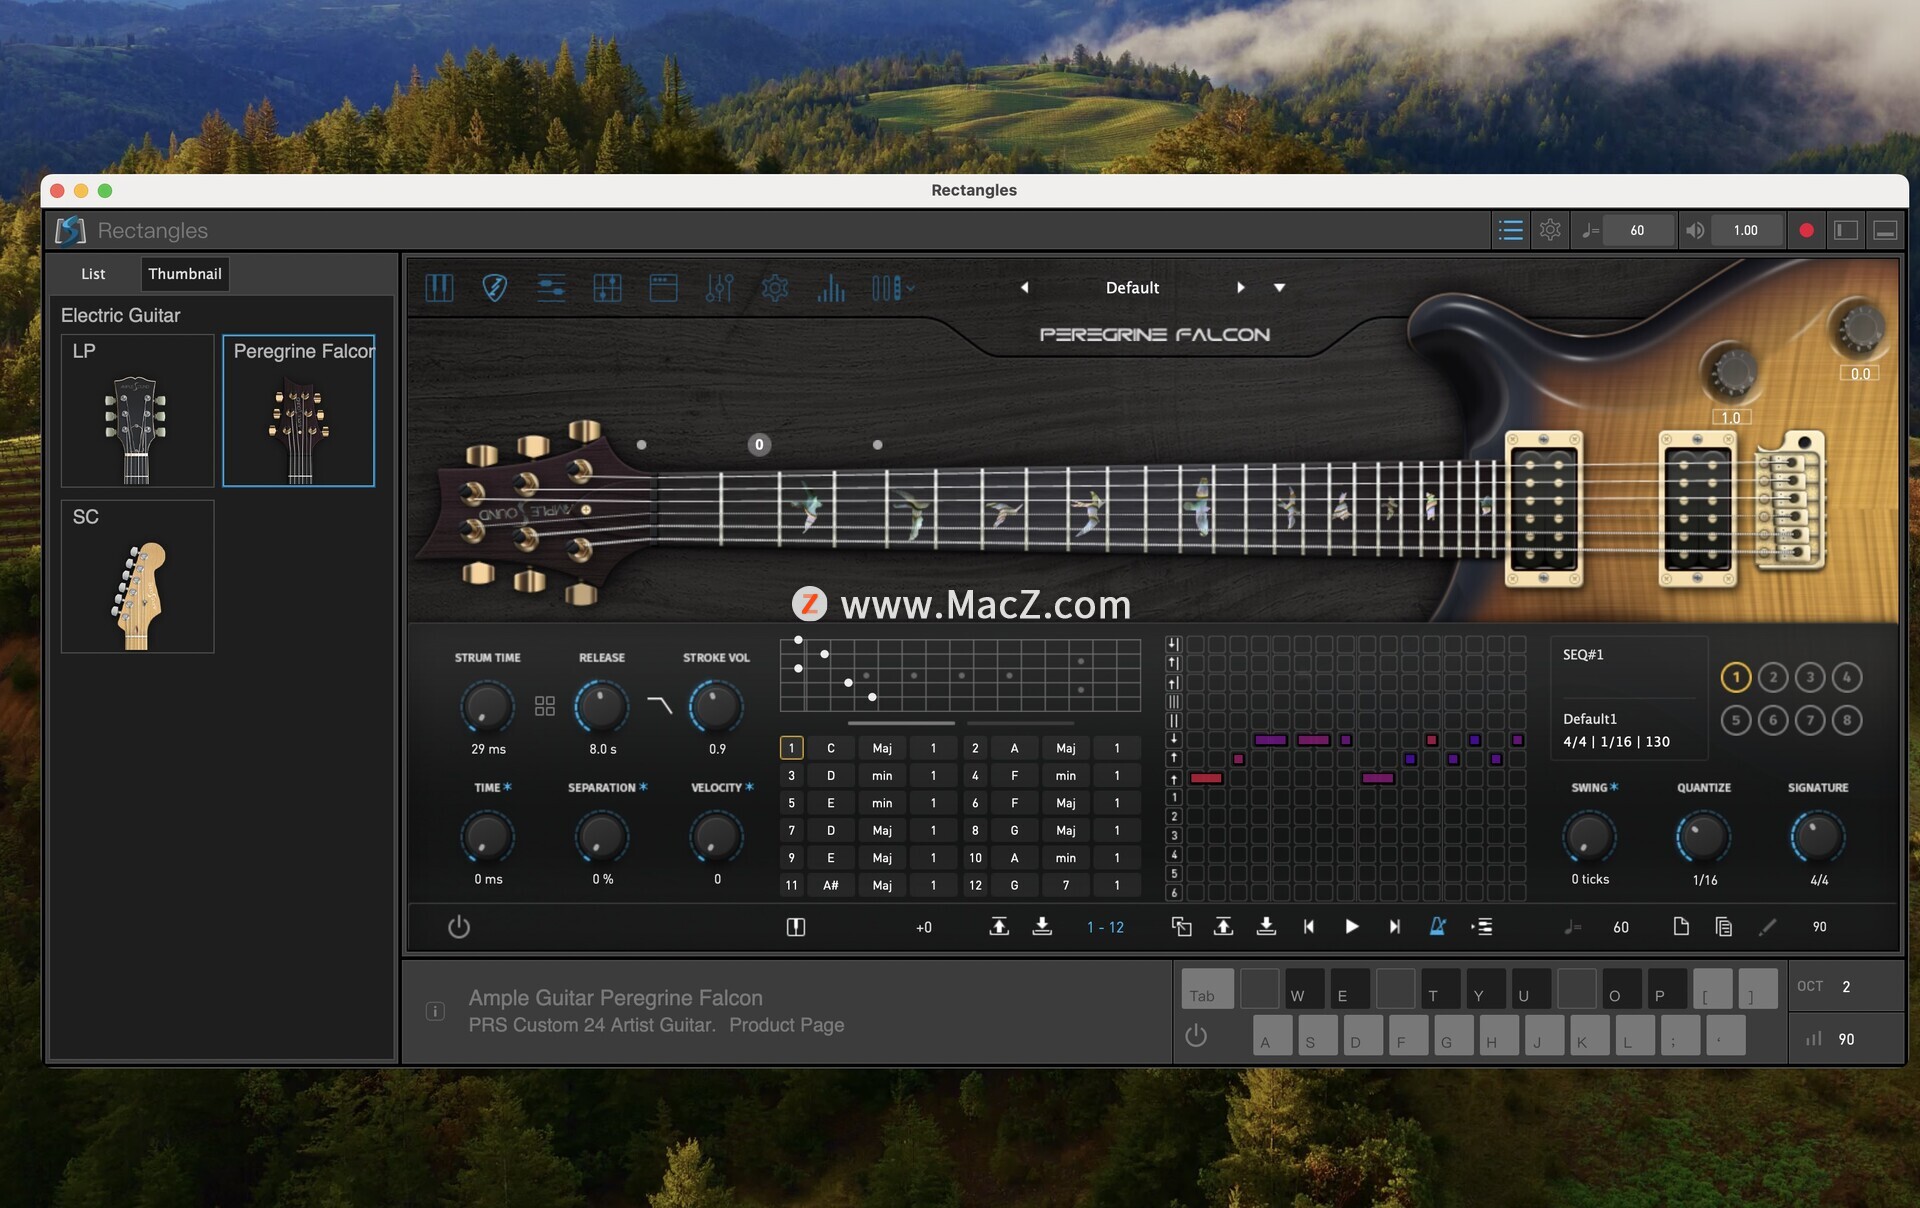Click the Strum Time knob

(x=487, y=706)
